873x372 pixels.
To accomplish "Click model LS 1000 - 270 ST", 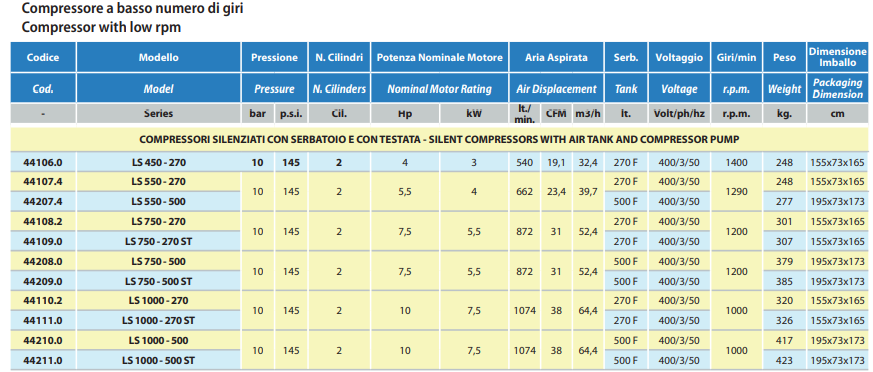I will point(159,321).
